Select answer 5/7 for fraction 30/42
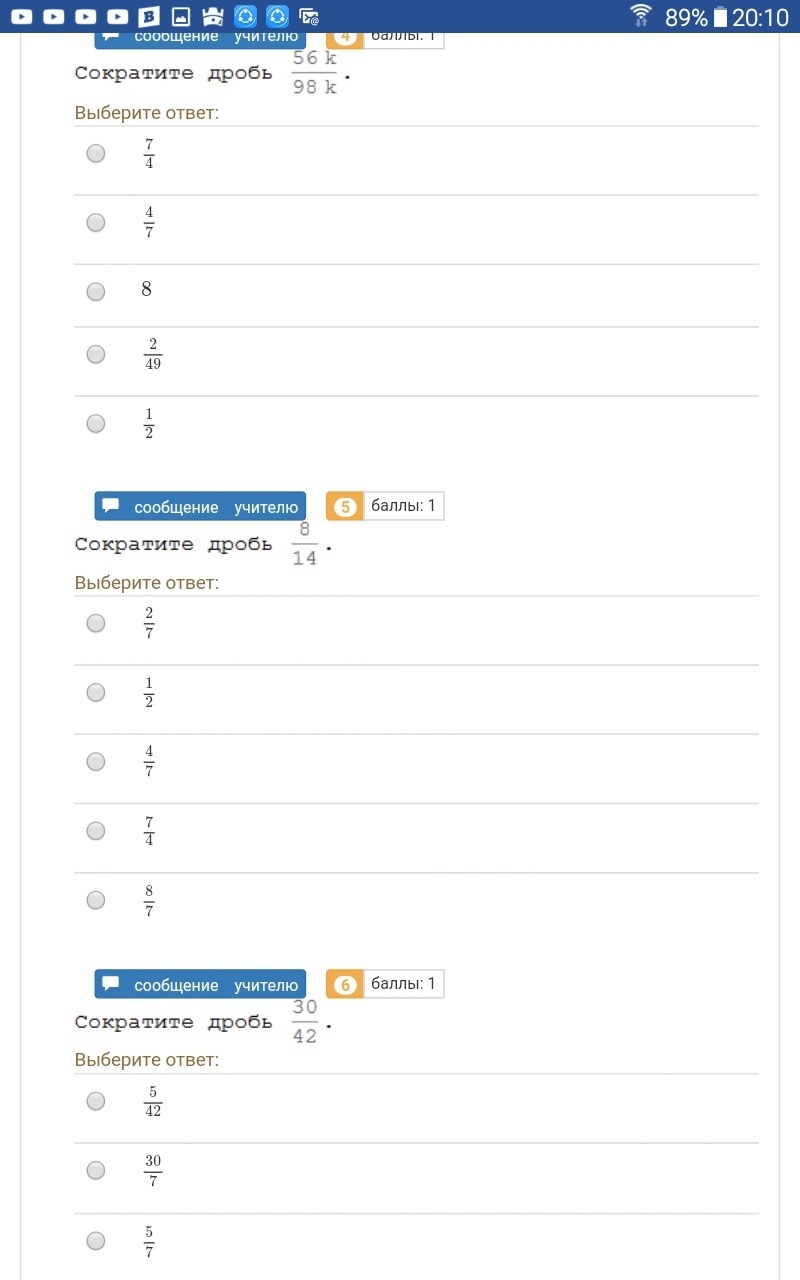800x1280 pixels. (96, 1241)
